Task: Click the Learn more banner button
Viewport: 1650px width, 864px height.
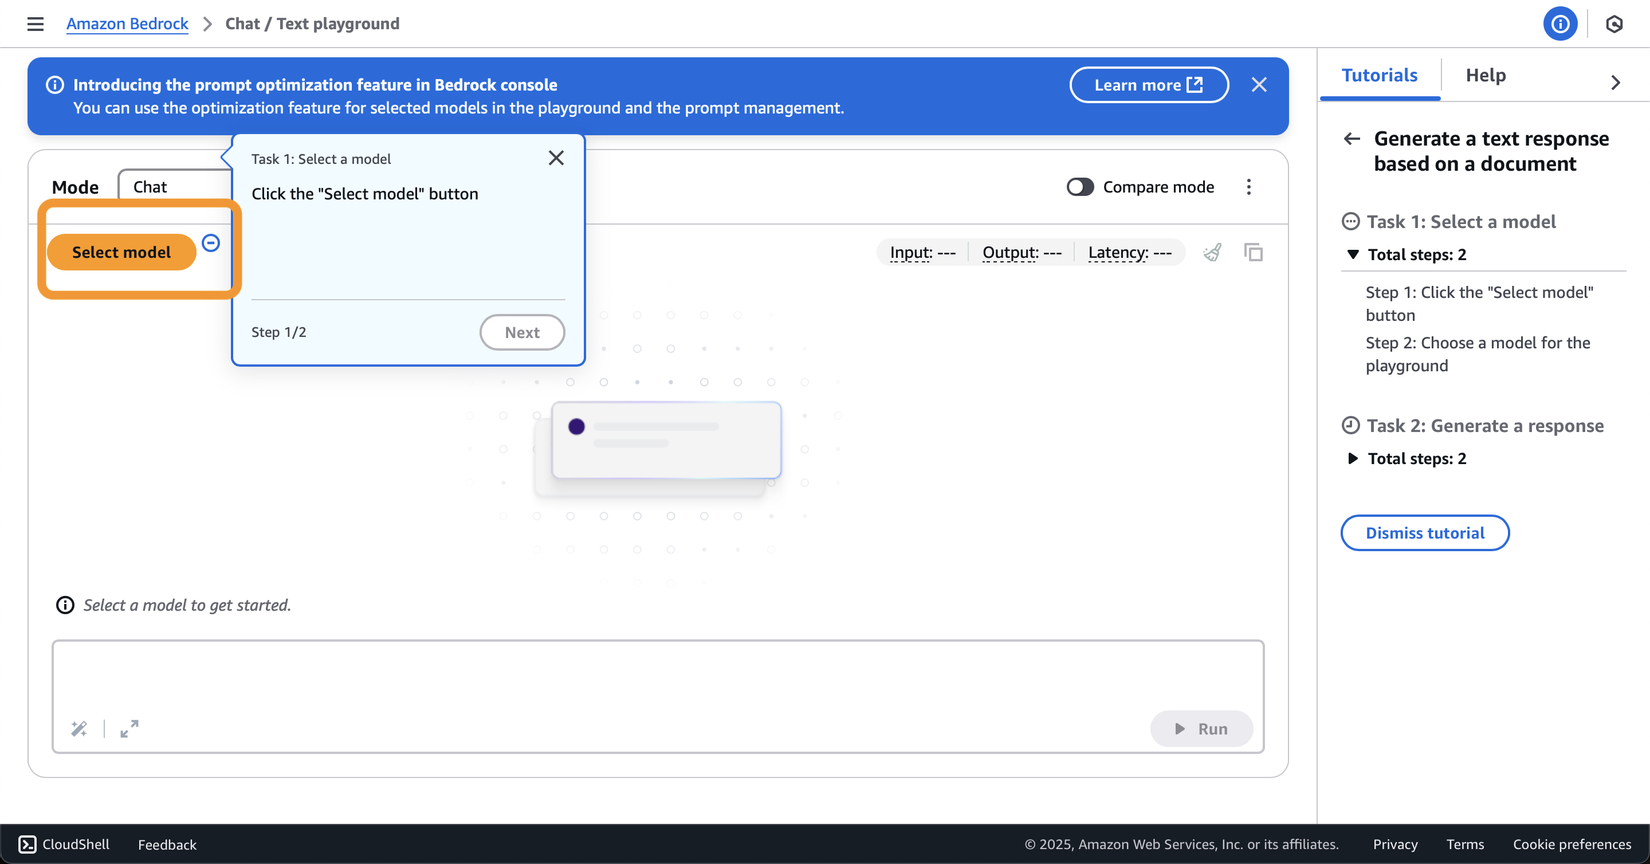Action: tap(1148, 85)
